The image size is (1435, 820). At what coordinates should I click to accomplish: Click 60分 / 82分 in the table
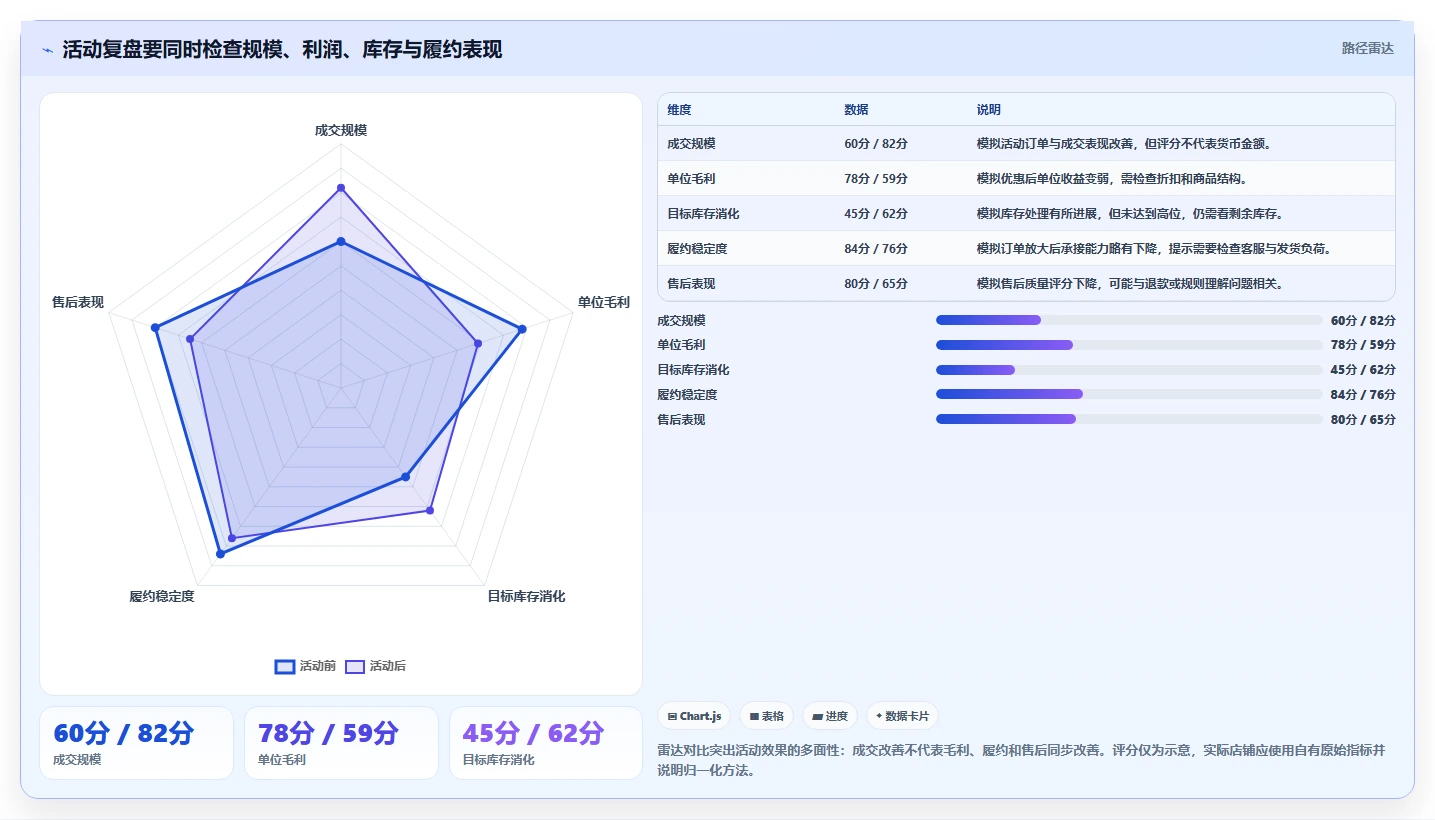pyautogui.click(x=876, y=144)
